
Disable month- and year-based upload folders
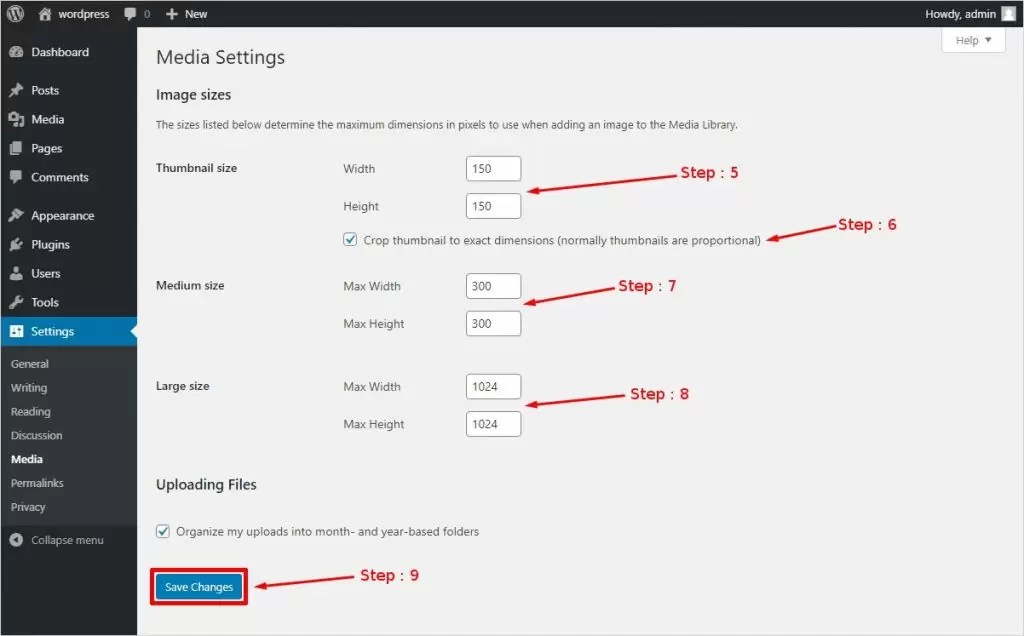162,531
